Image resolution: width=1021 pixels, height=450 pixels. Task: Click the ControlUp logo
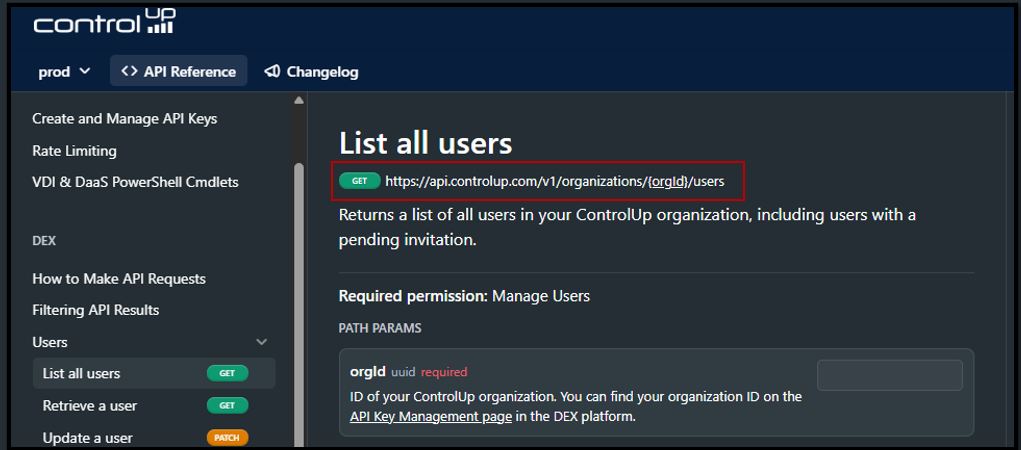(x=104, y=21)
